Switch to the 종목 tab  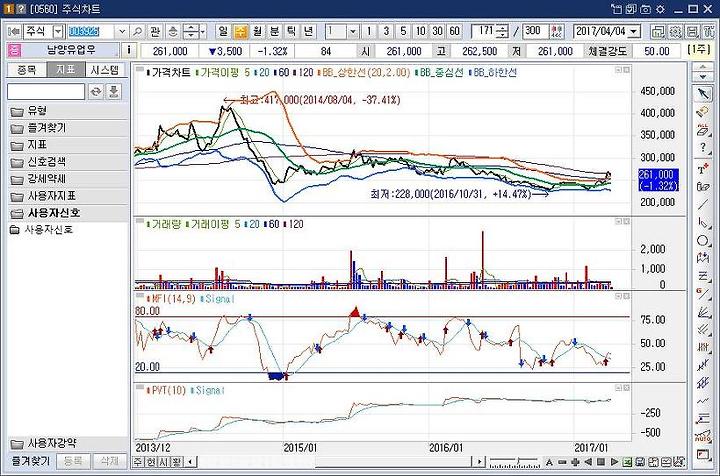pos(27,70)
